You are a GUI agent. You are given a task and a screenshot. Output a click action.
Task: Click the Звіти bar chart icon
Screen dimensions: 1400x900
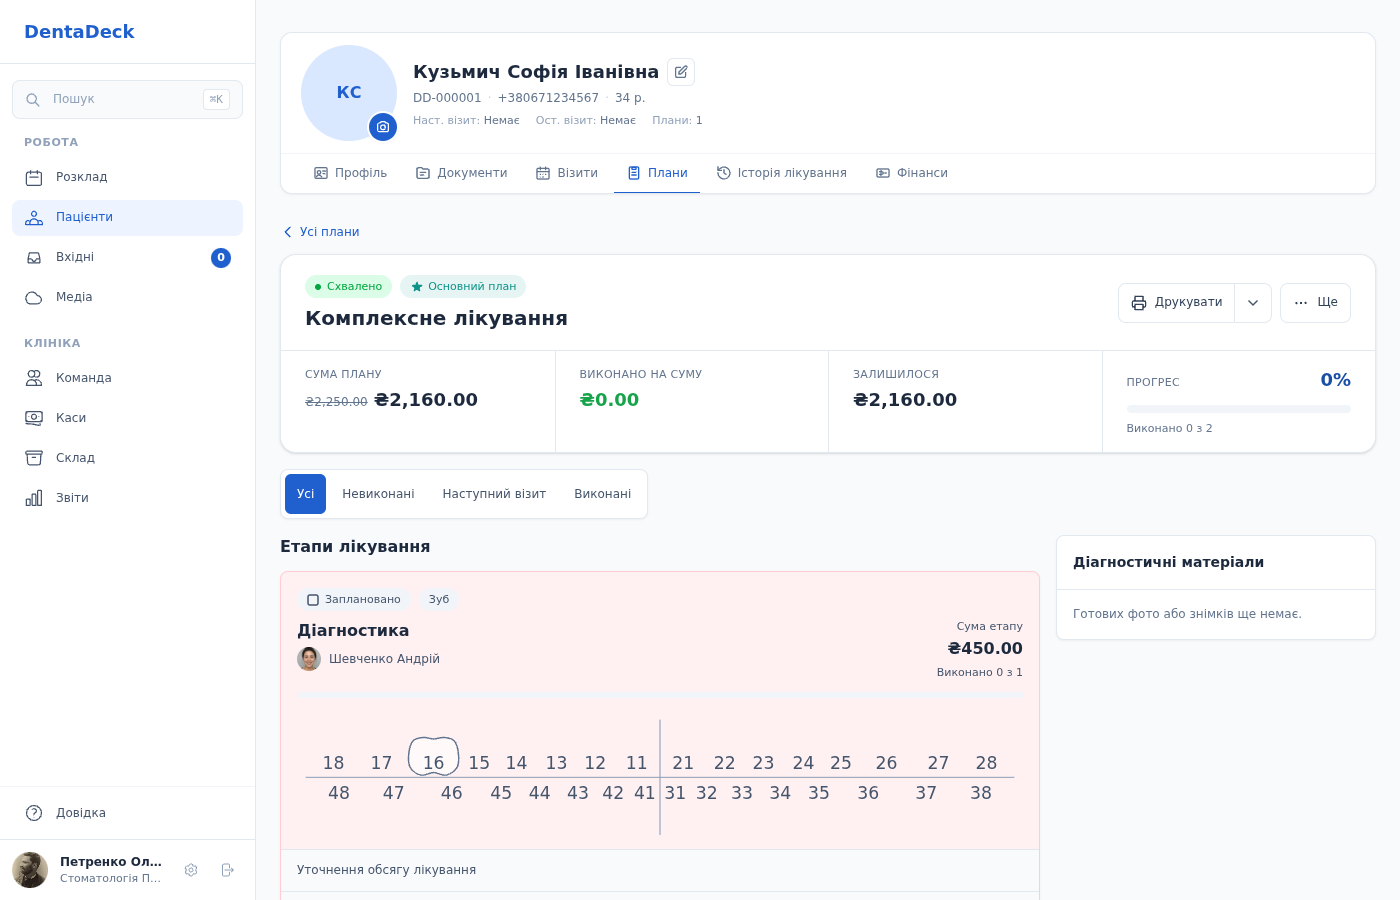pyautogui.click(x=34, y=498)
